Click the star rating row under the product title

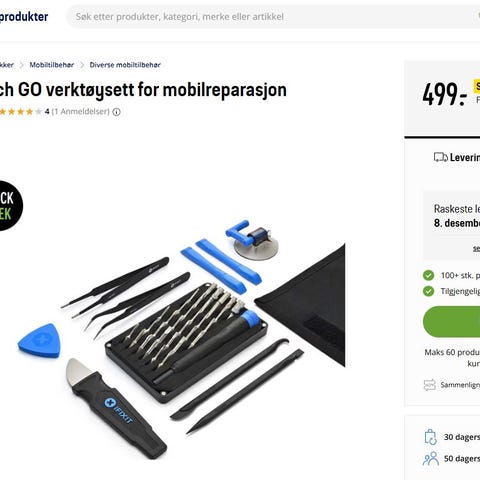[21, 112]
